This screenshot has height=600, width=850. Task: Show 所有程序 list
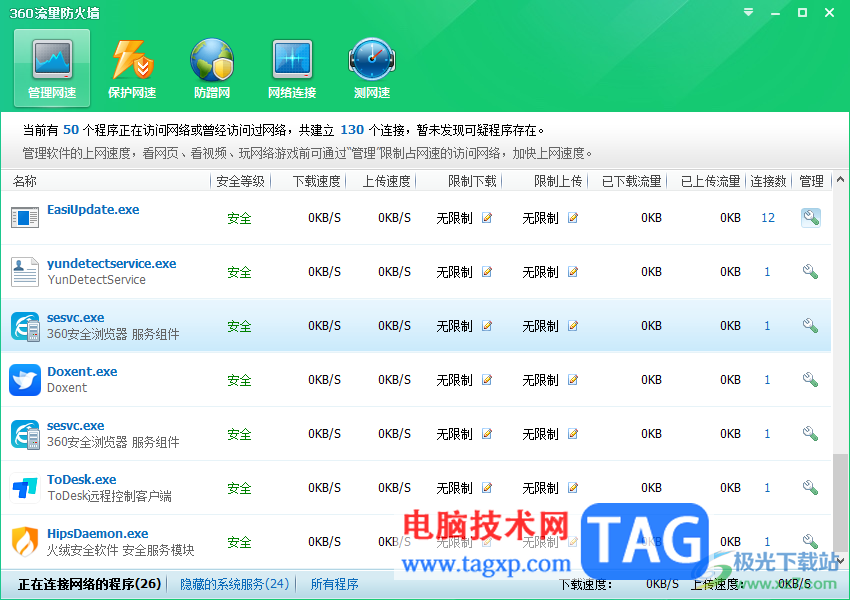click(334, 584)
